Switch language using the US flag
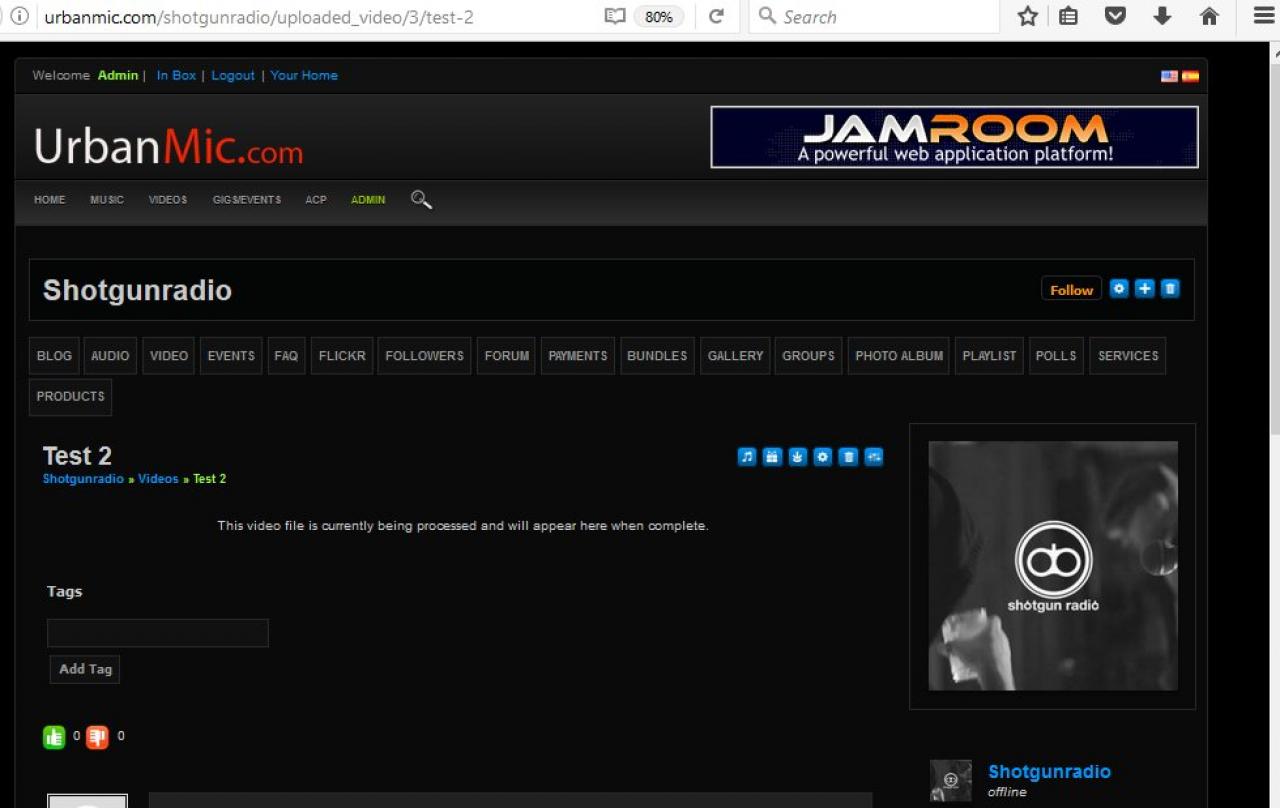Screen dimensions: 1280x808 (1169, 76)
